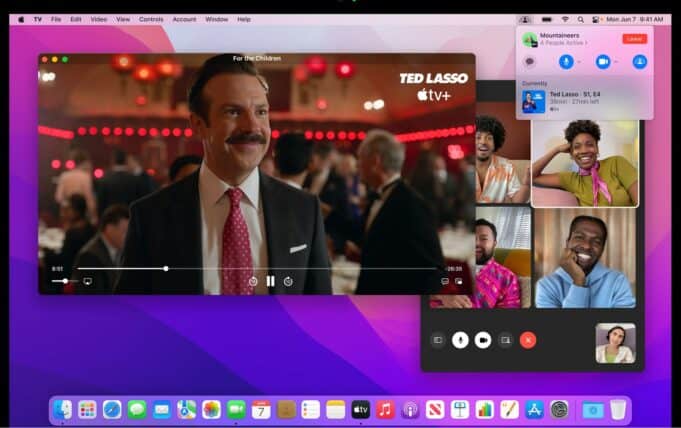Skip back button in TV player
The height and width of the screenshot is (428, 681).
click(x=253, y=282)
